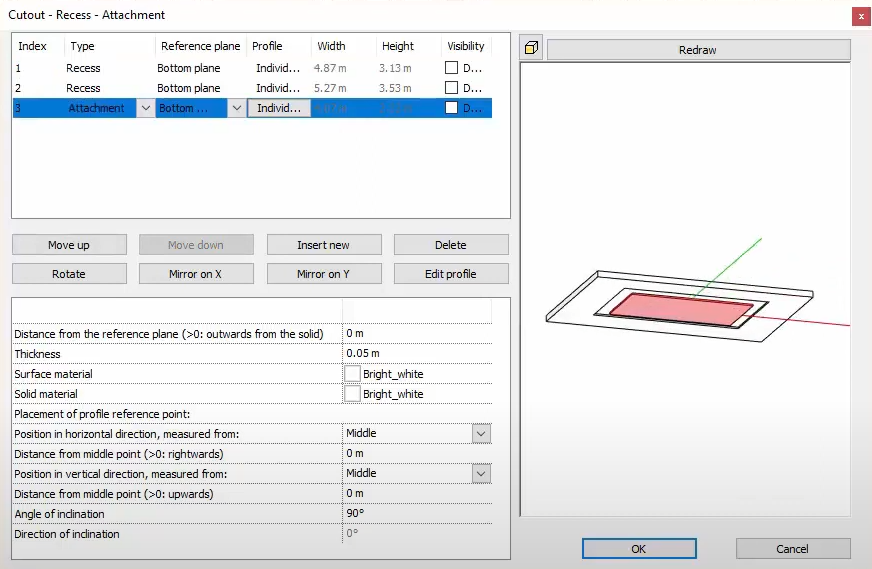Click the Edit profile button
The image size is (872, 569).
pyautogui.click(x=450, y=274)
